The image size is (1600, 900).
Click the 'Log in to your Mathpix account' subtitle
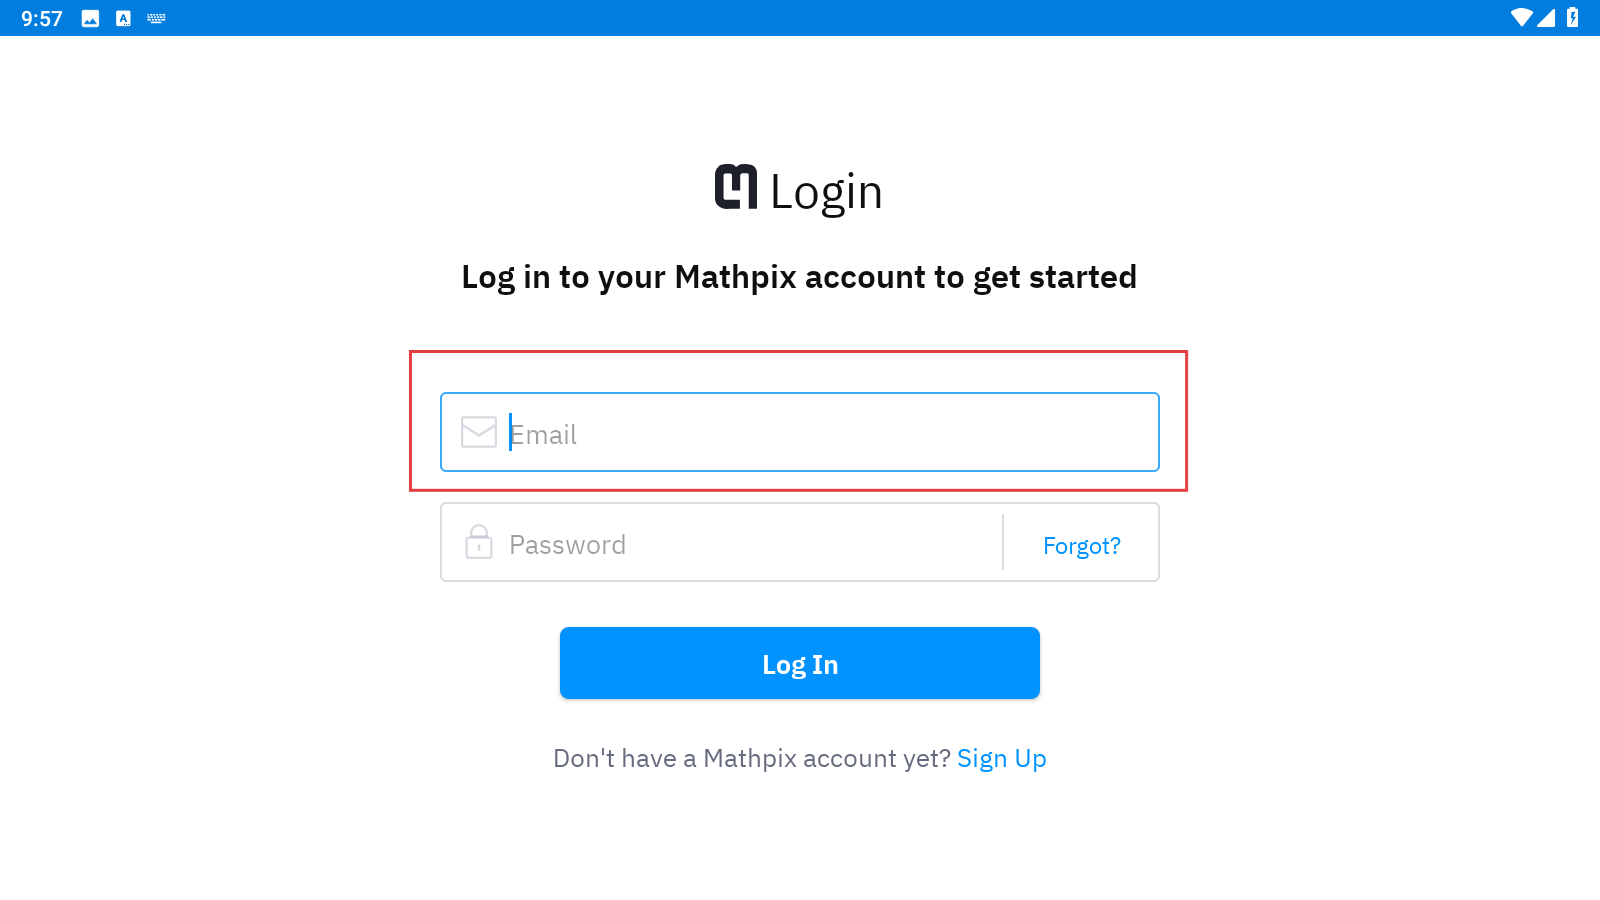[799, 277]
